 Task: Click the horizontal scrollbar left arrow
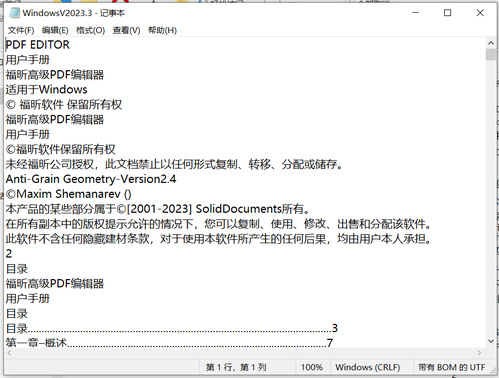point(9,353)
